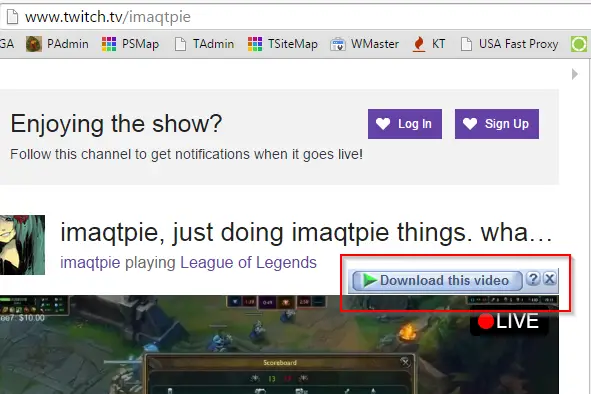
Task: Open the League of Legends game link
Action: tap(248, 262)
